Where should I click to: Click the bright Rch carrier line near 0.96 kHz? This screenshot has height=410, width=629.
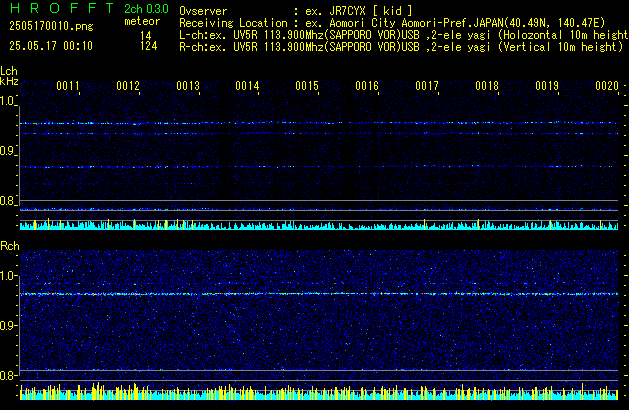(x=319, y=294)
